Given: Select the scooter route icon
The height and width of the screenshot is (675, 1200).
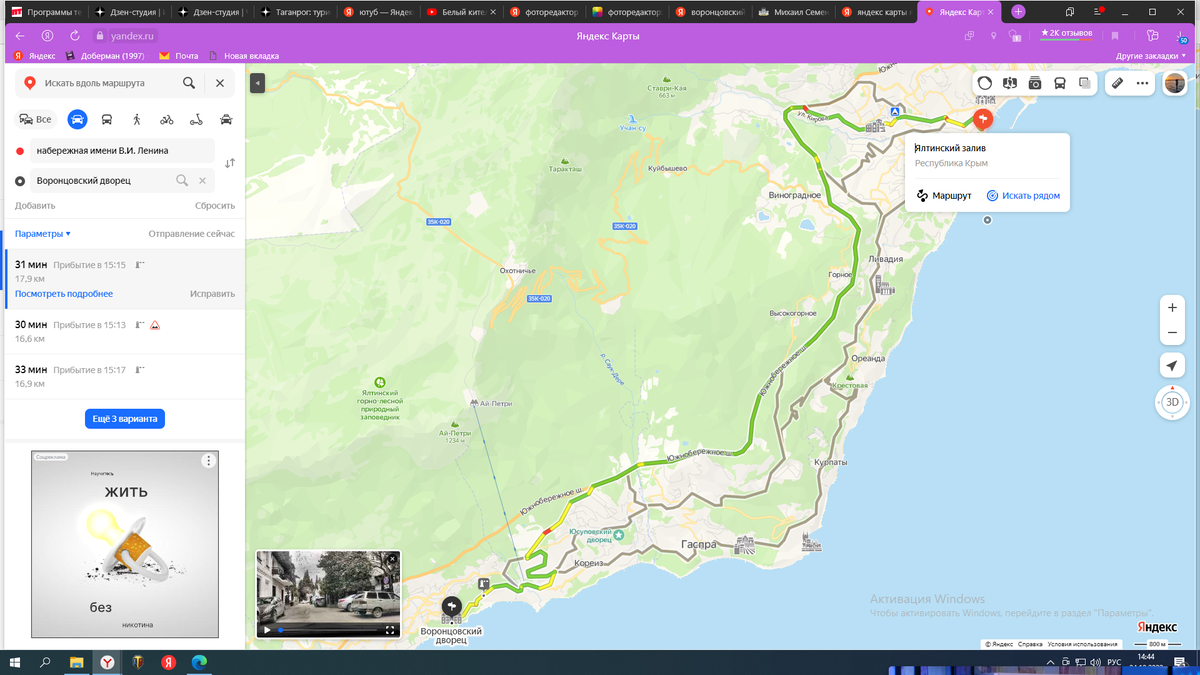Looking at the screenshot, I should tap(196, 119).
